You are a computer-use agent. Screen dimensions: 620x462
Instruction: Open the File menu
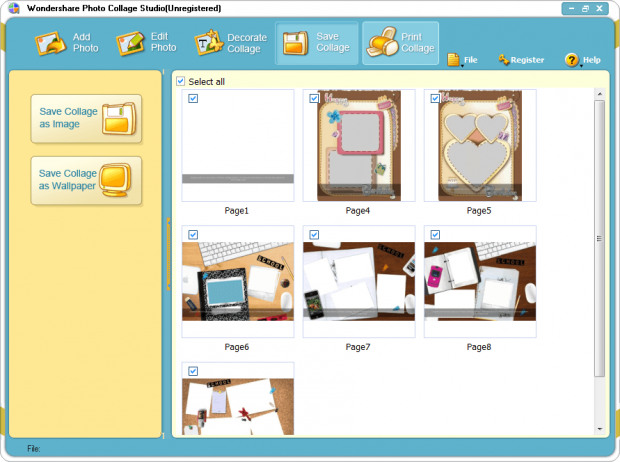pos(463,60)
